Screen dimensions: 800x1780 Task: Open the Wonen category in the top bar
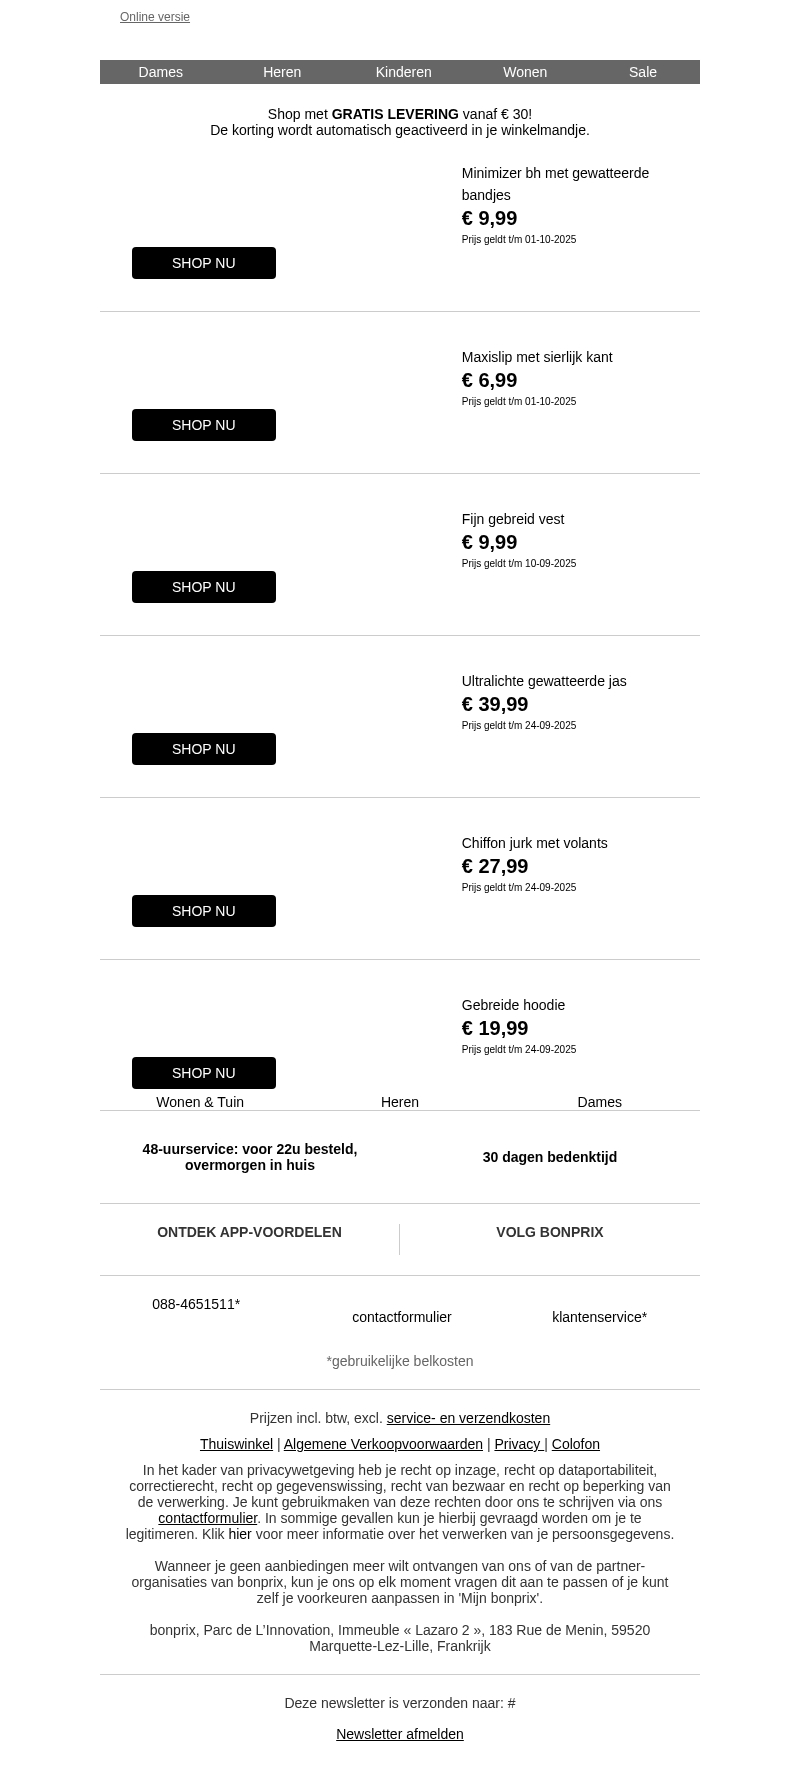(525, 72)
